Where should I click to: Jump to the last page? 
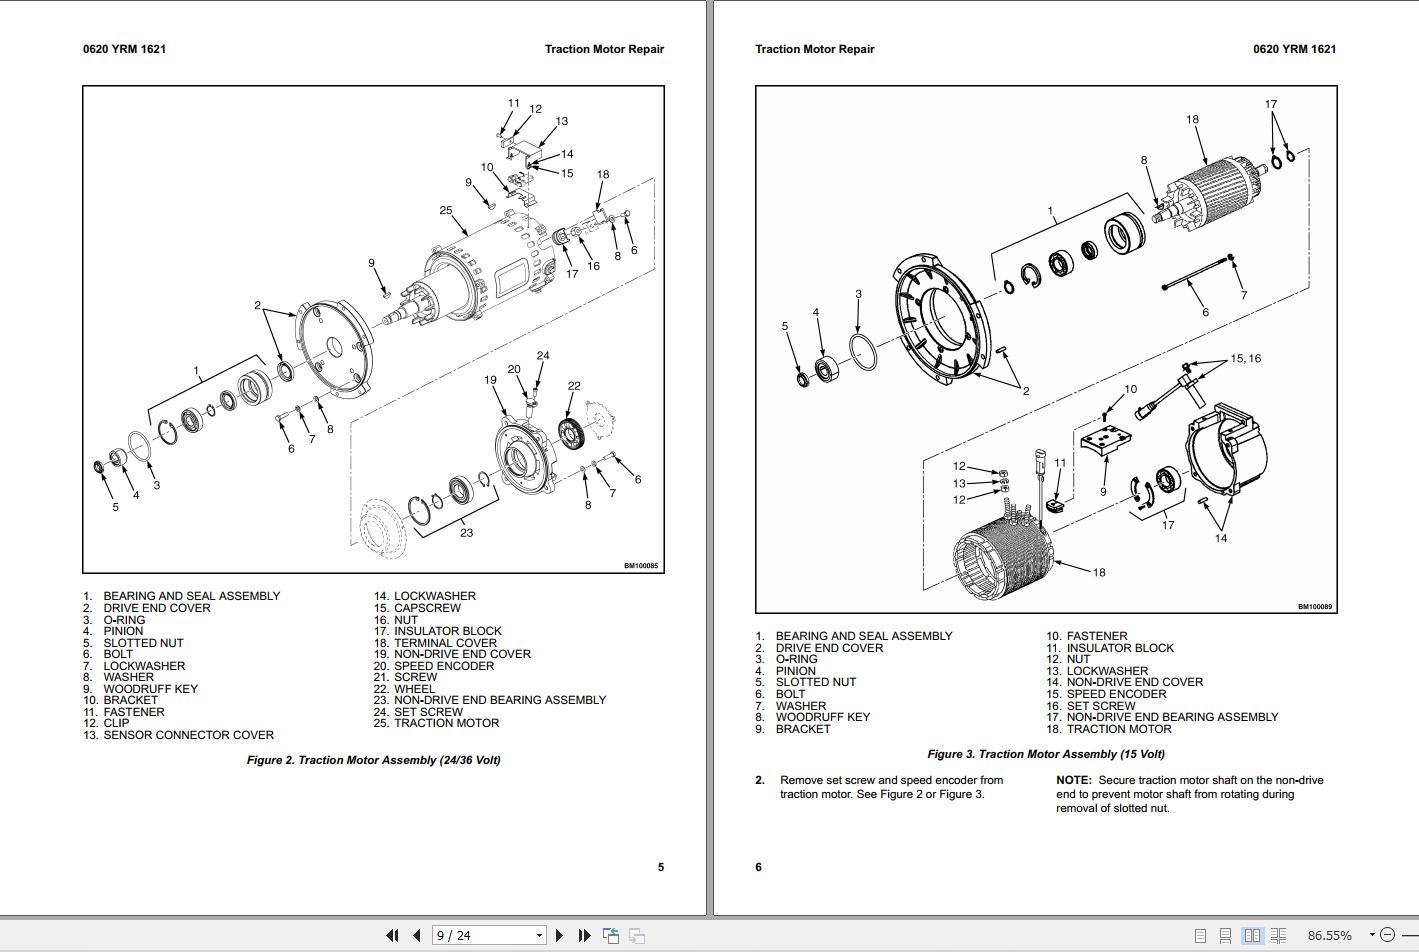tap(585, 936)
